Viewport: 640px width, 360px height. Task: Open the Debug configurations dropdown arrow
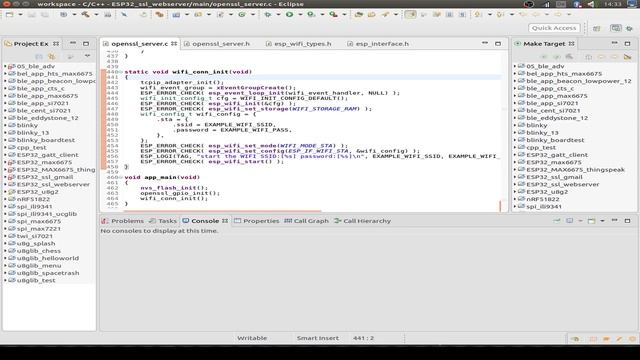(278, 15)
